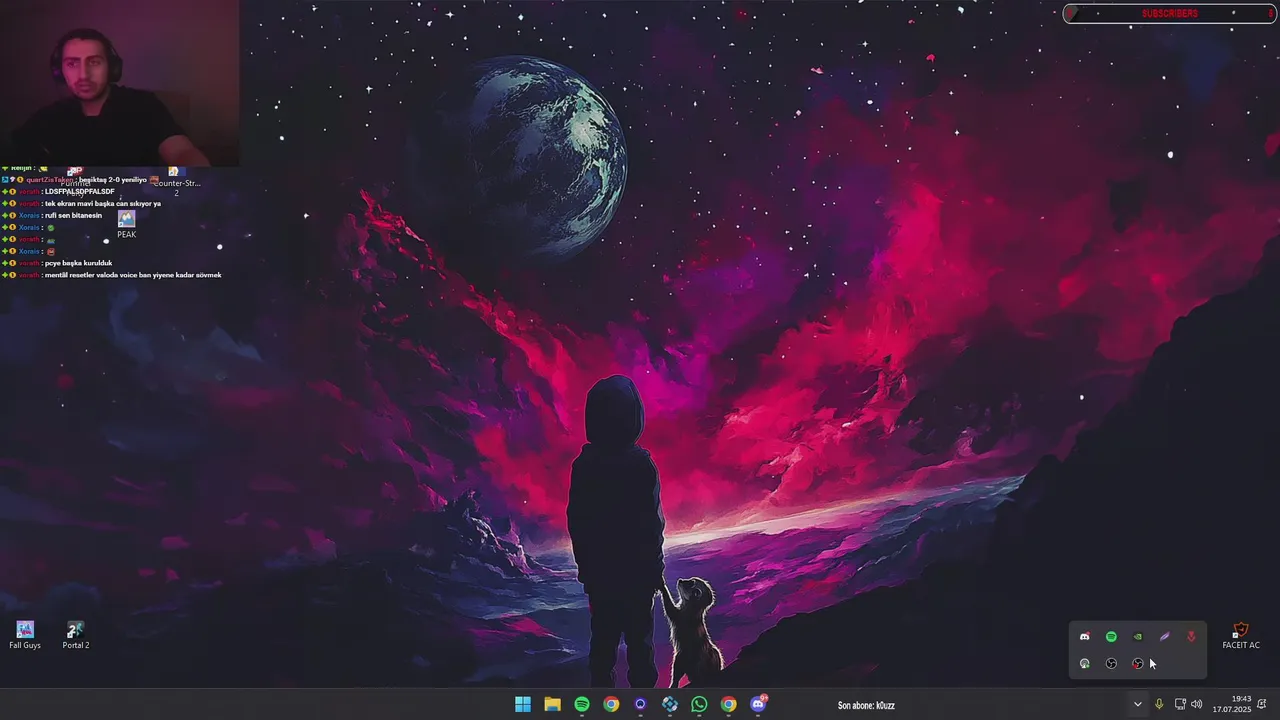Open the volume control in system tray
The height and width of the screenshot is (720, 1280).
point(1197,704)
